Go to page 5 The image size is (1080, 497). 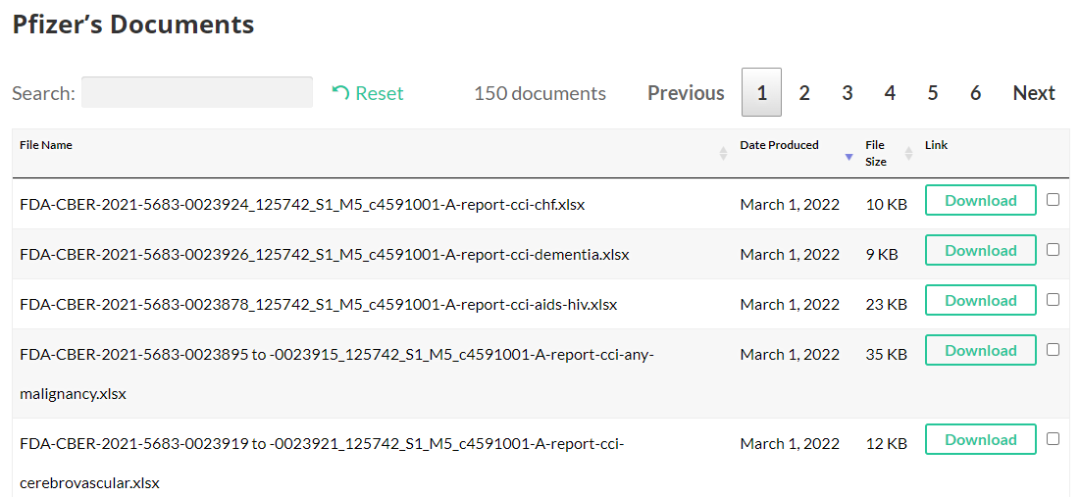pyautogui.click(x=933, y=93)
